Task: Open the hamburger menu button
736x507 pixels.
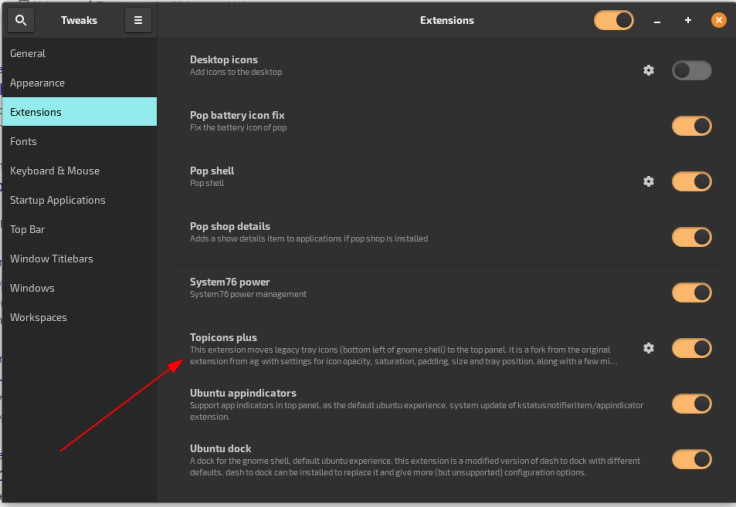Action: click(x=138, y=20)
